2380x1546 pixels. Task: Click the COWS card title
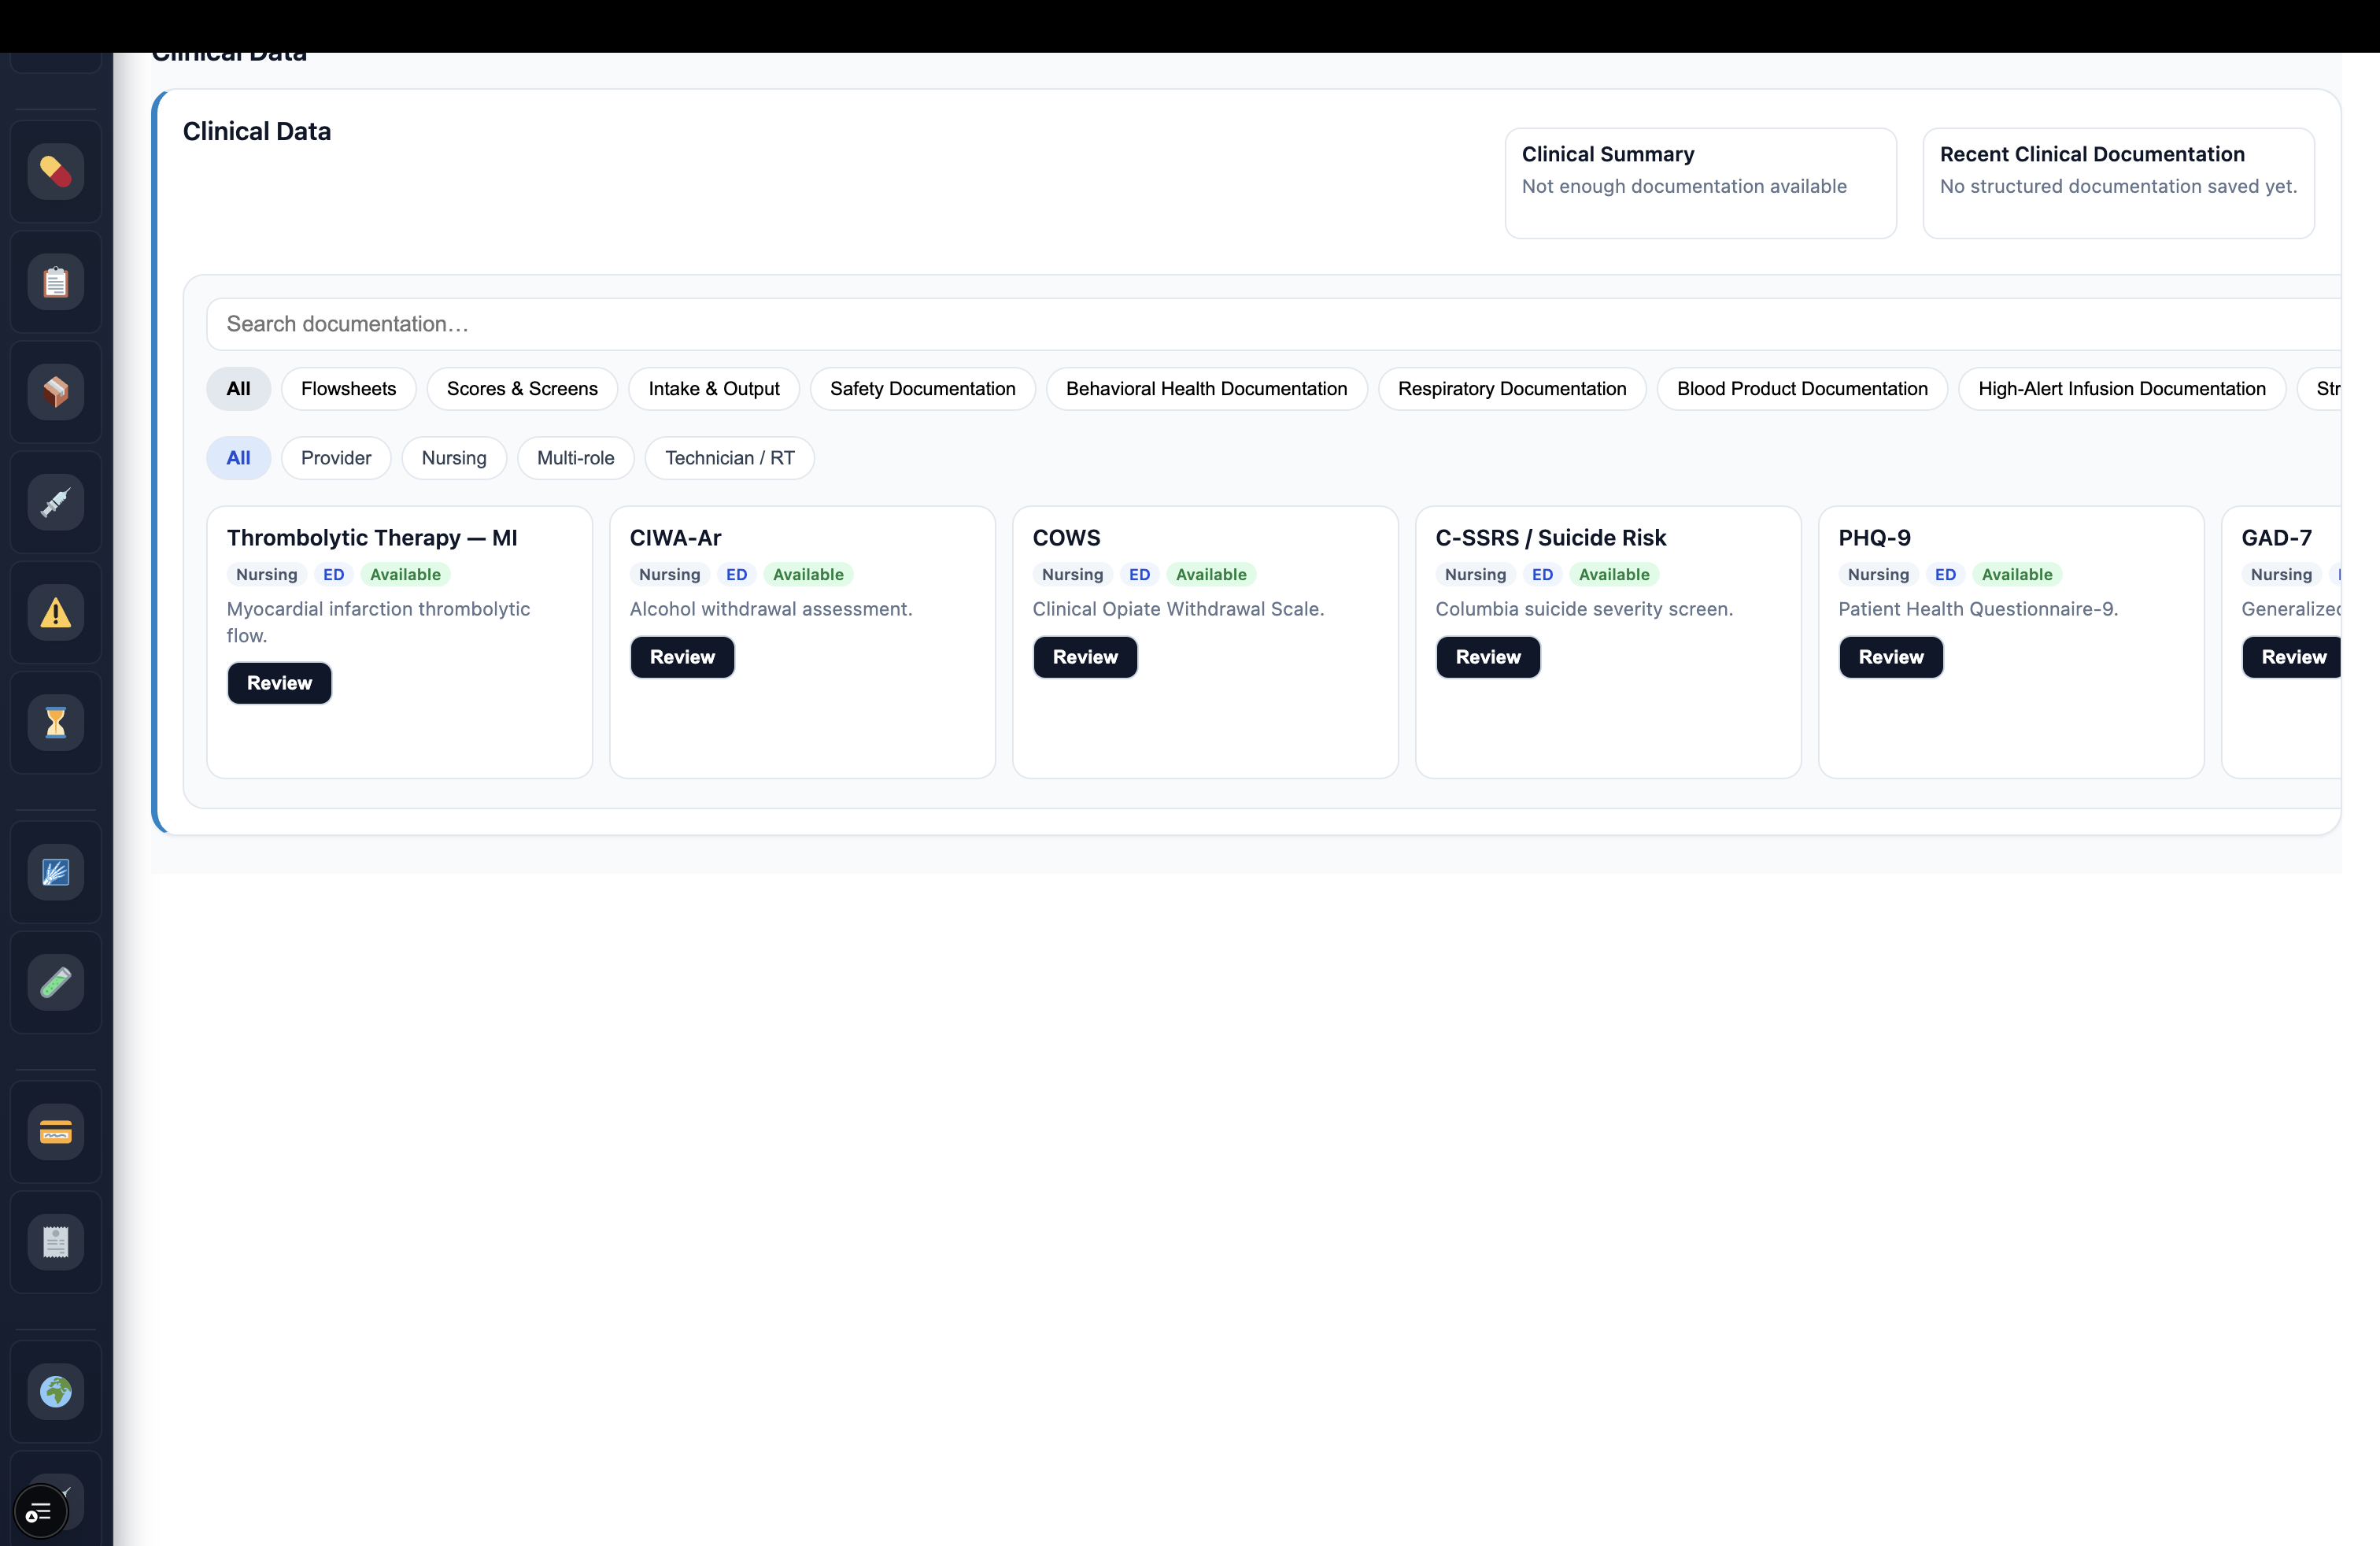(1066, 538)
